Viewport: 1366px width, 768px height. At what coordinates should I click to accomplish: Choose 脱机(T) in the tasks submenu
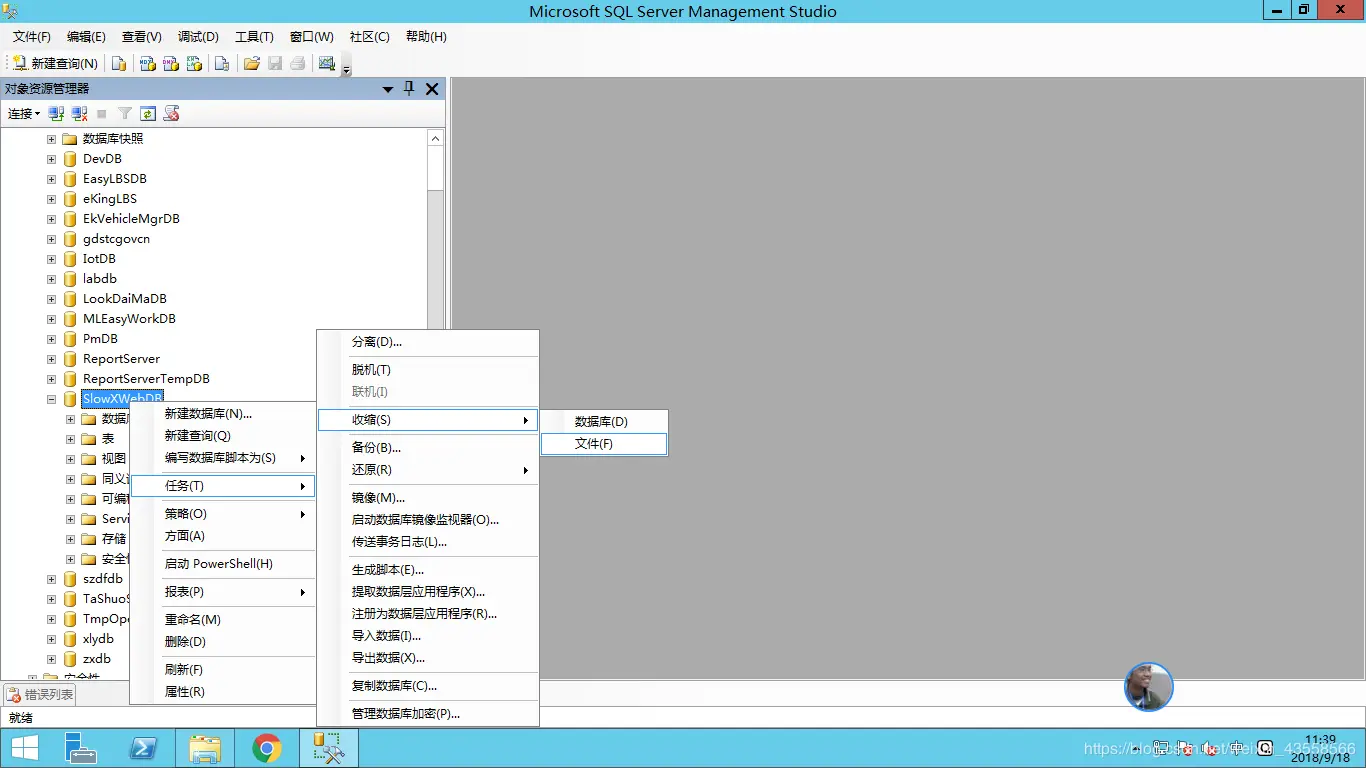tap(428, 370)
